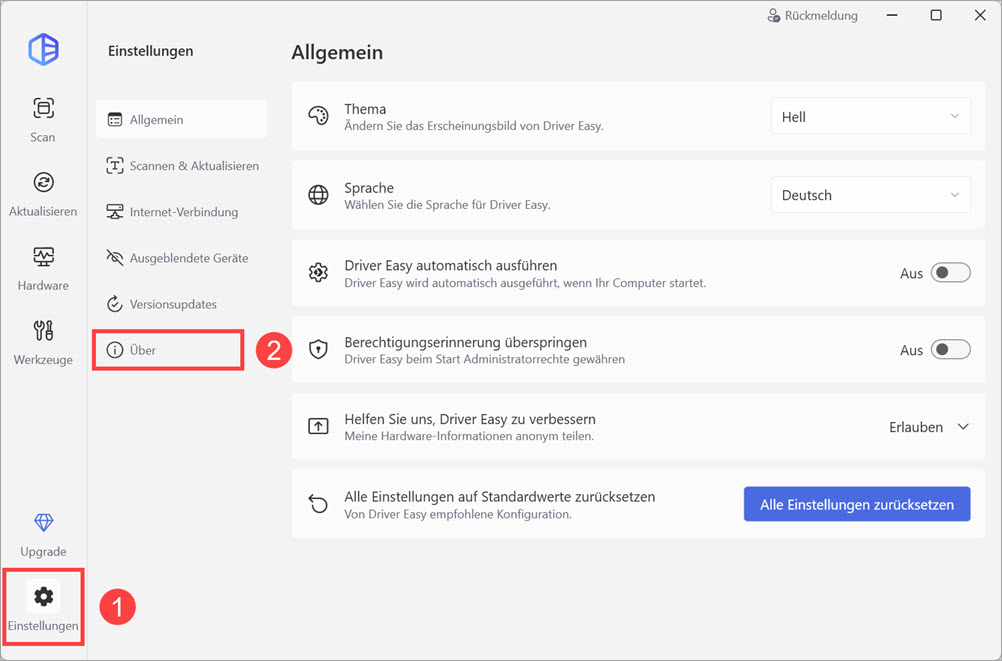Screen dimensions: 1002x661
Task: Open the Sprache dropdown showing Deutsch
Action: [x=871, y=195]
